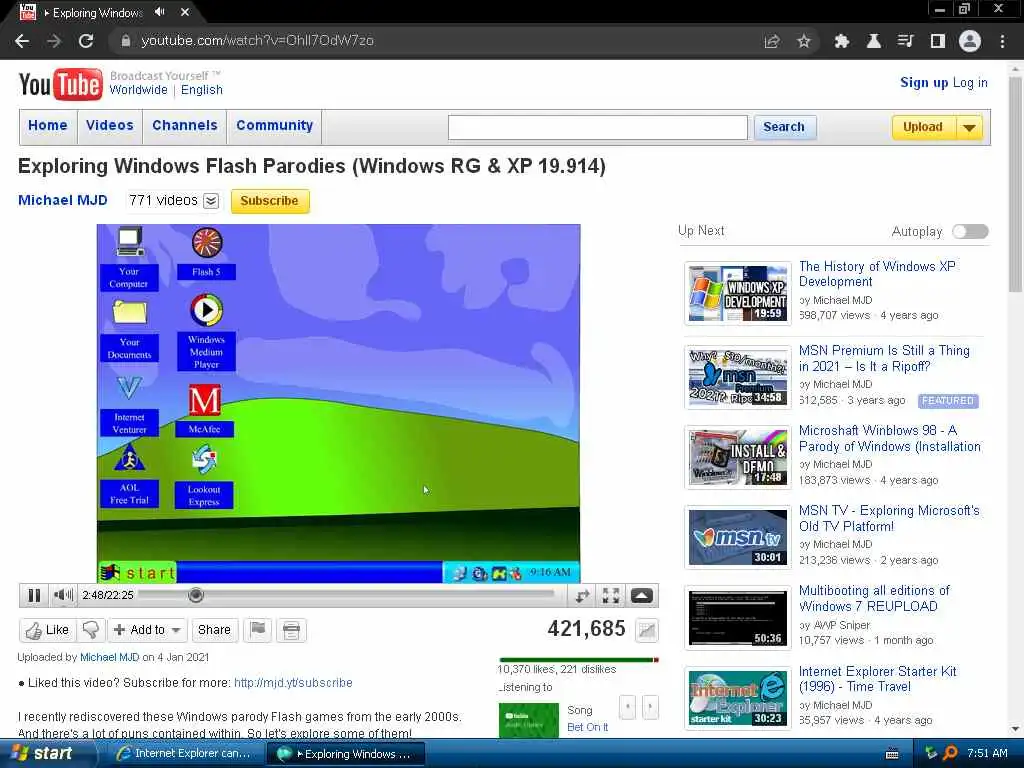Click site lock icon in address bar
This screenshot has height=768, width=1024.
[x=125, y=40]
